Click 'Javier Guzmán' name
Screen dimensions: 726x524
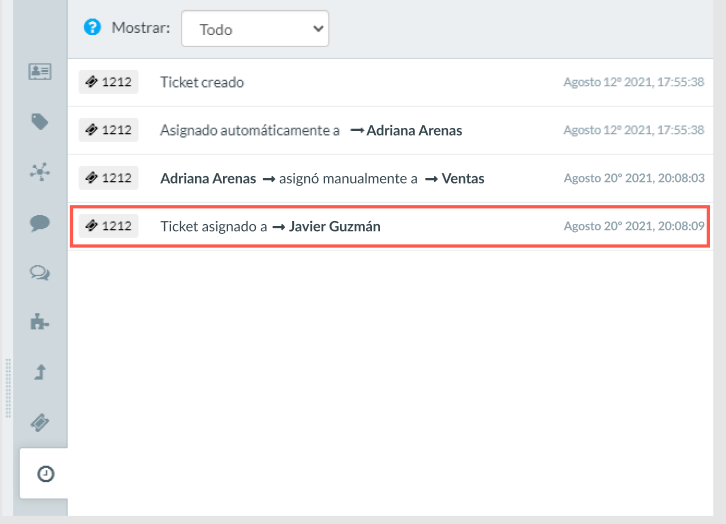click(x=334, y=226)
